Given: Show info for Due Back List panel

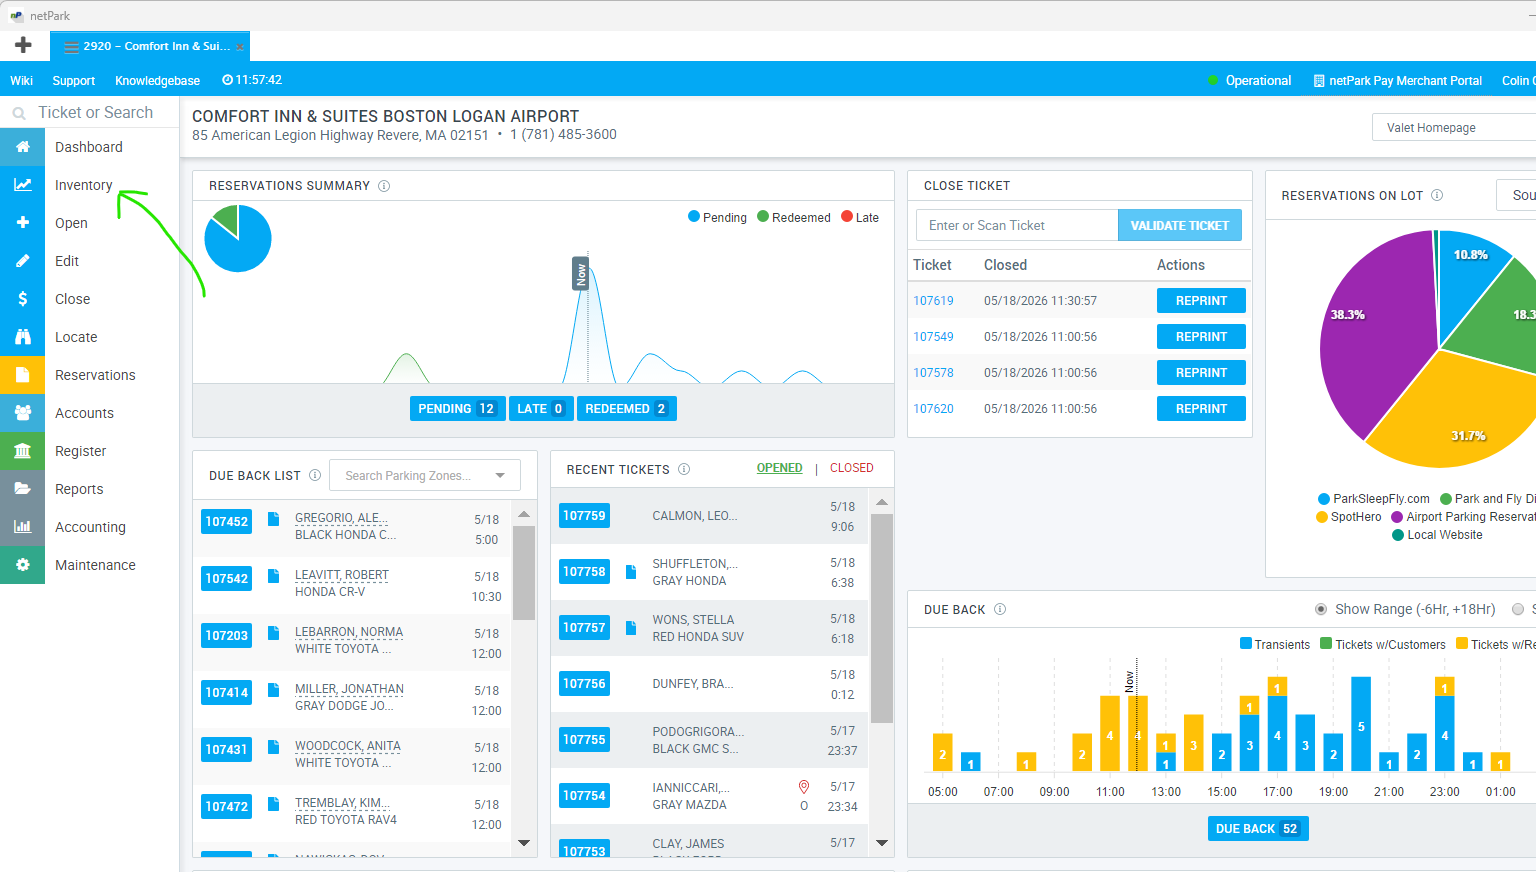Looking at the screenshot, I should click(x=315, y=475).
